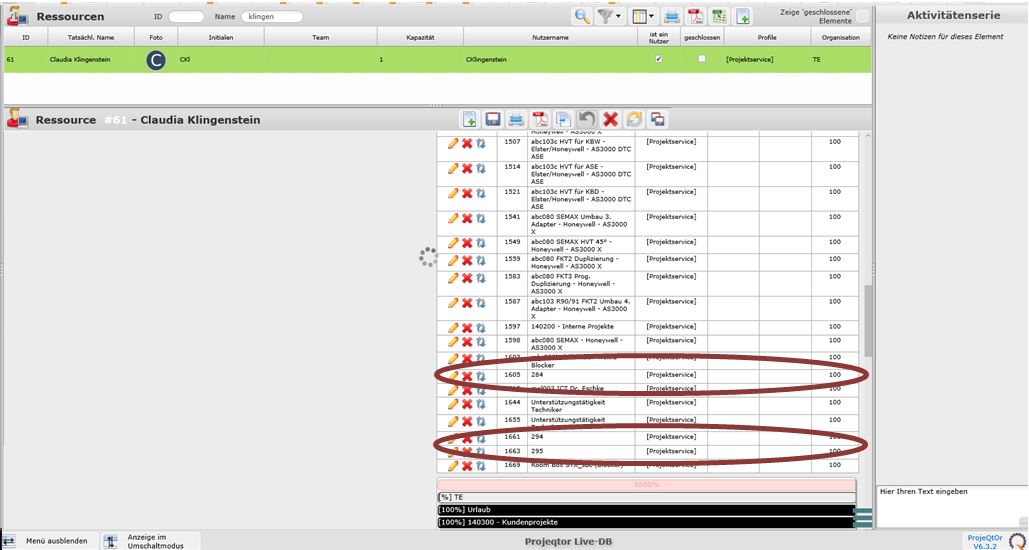1029x550 pixels.
Task: Save the resource Claudia Klingenstein
Action: pyautogui.click(x=493, y=120)
